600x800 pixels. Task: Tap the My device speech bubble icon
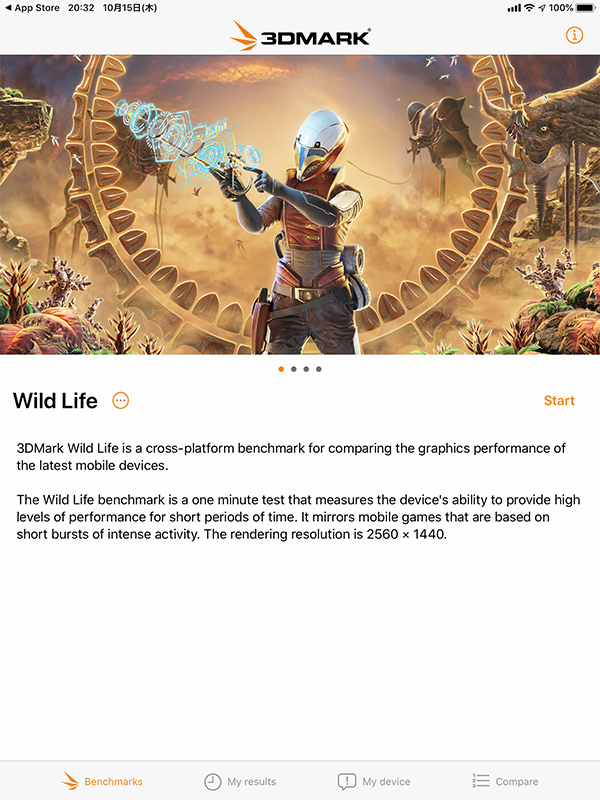346,781
